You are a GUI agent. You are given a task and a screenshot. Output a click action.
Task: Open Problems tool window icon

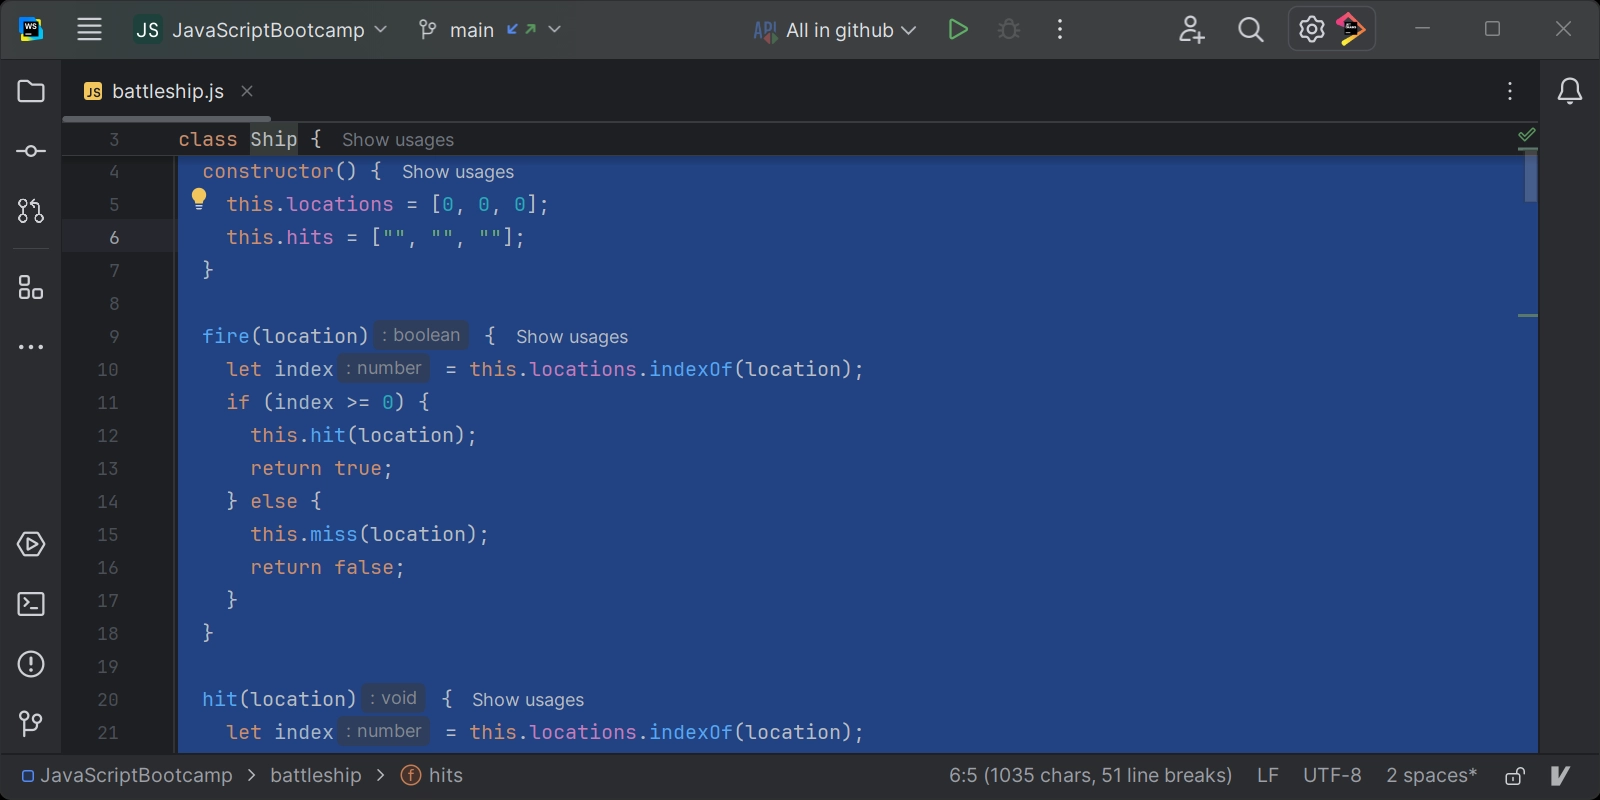tap(31, 664)
